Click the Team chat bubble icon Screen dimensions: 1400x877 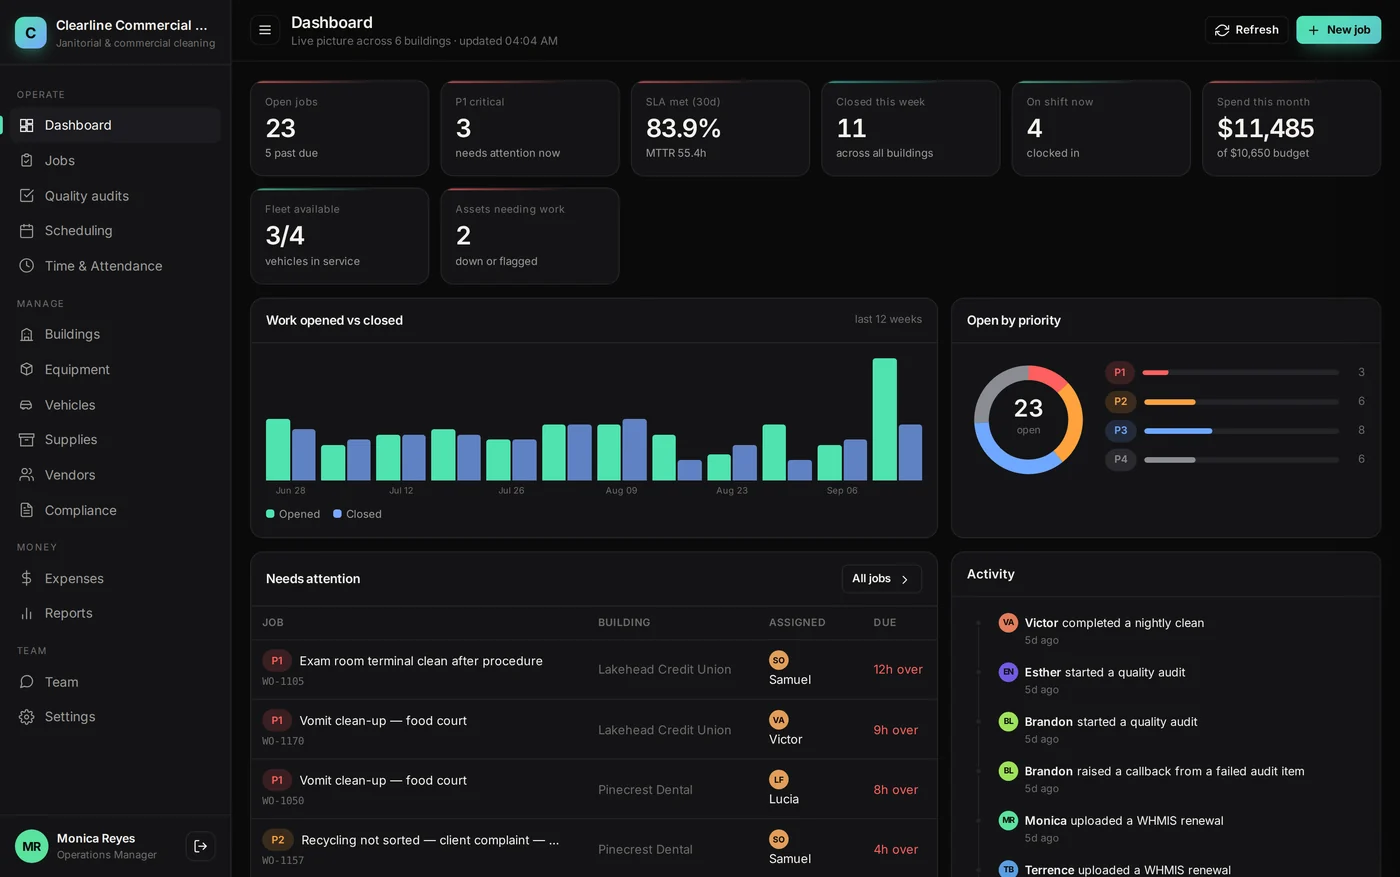27,682
